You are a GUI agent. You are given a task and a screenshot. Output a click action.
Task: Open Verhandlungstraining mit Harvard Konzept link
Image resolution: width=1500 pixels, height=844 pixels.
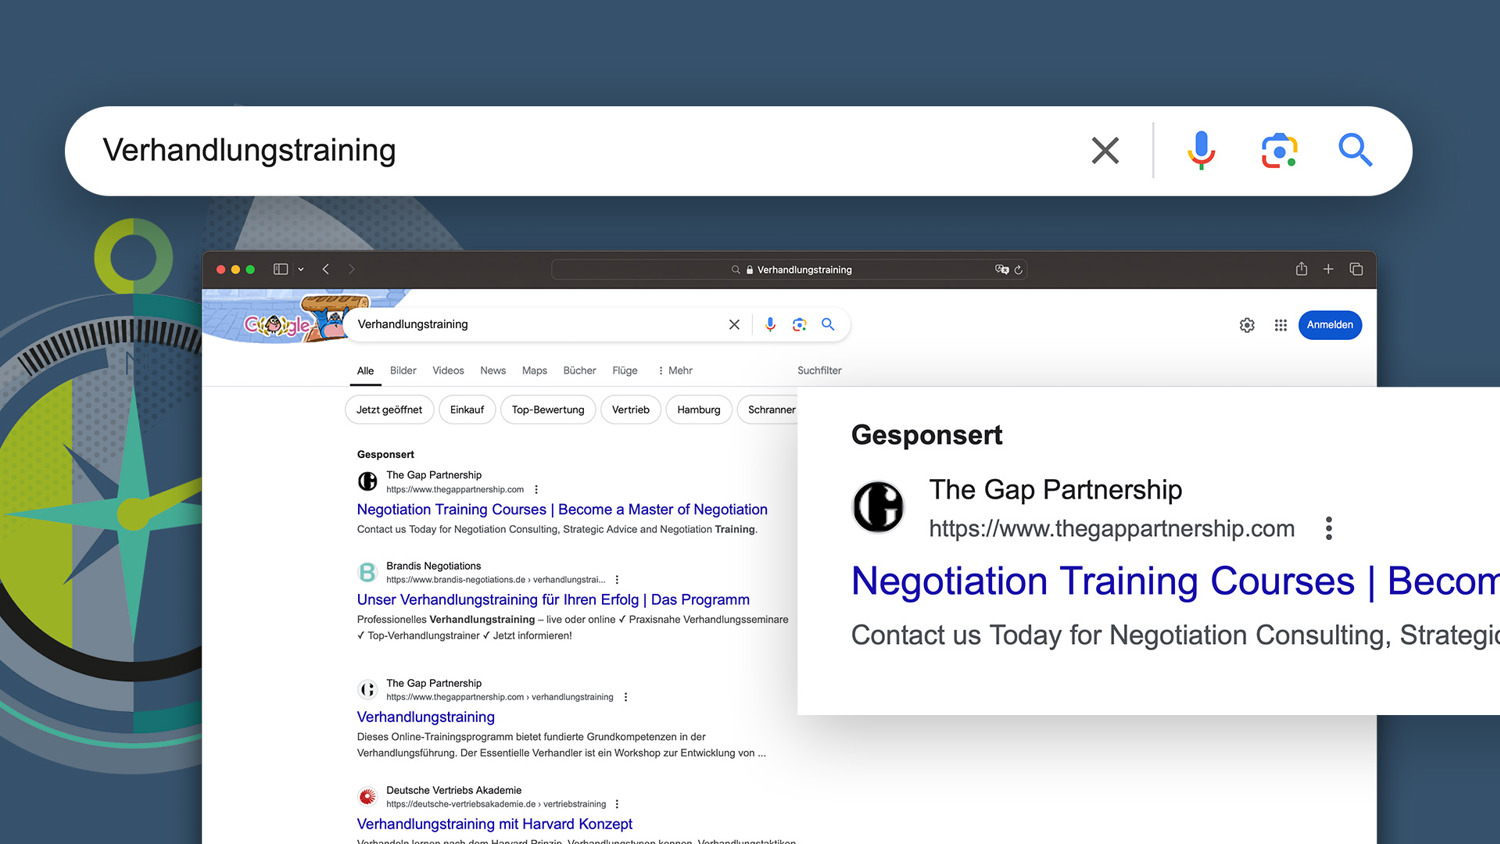[494, 824]
